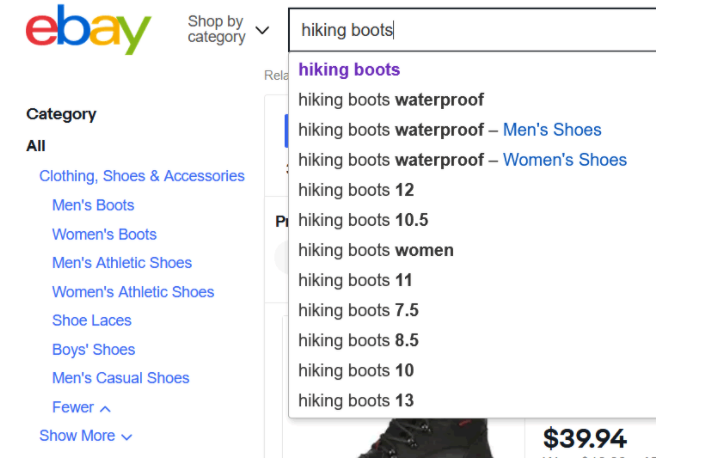
Task: Browse Men's Athletic Shoes category
Action: coord(122,263)
